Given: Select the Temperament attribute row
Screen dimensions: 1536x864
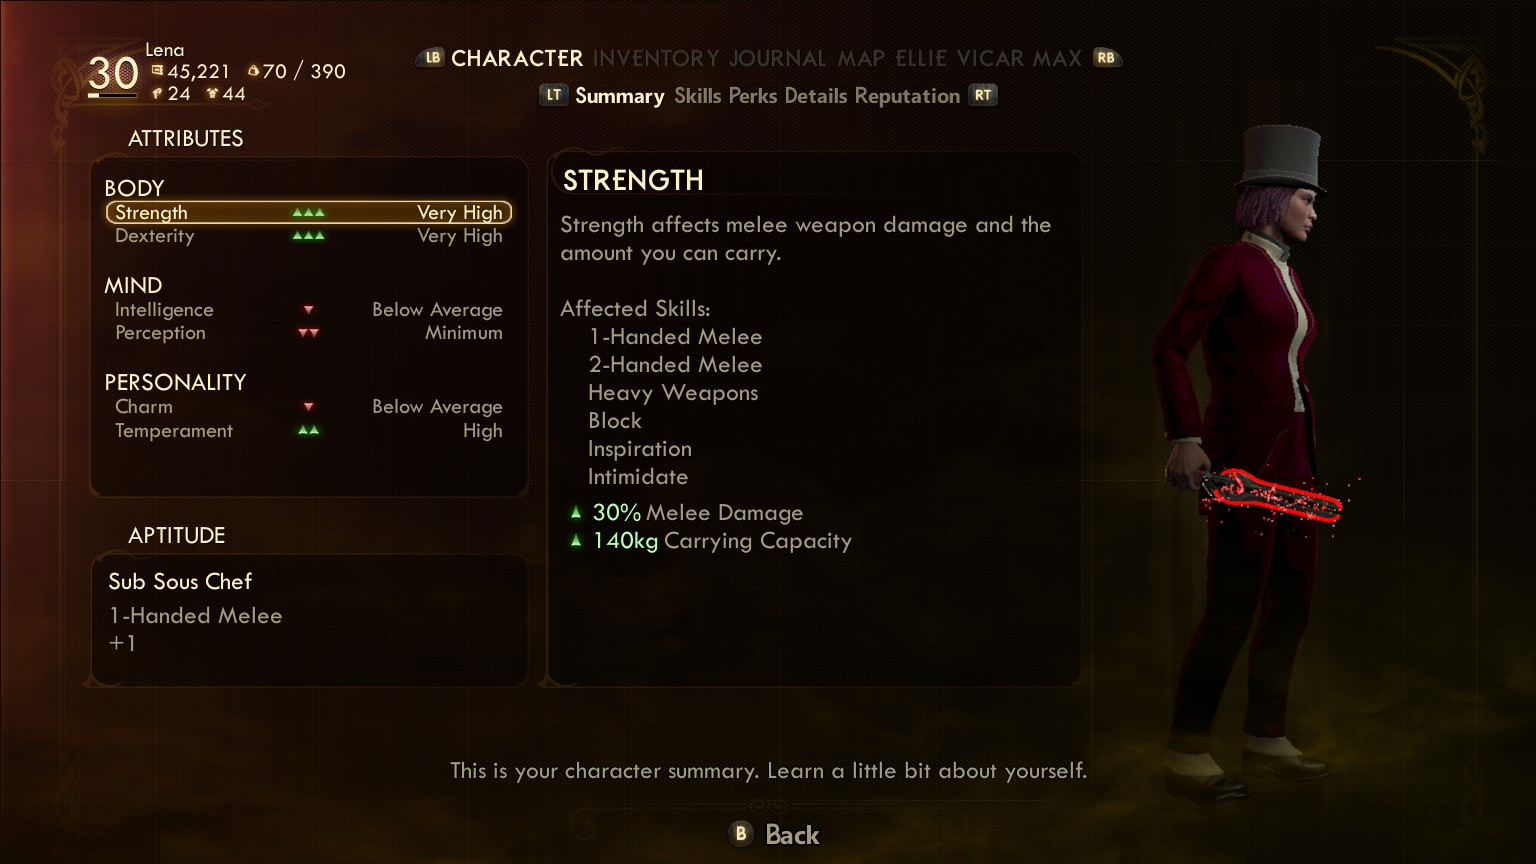Looking at the screenshot, I should (309, 431).
